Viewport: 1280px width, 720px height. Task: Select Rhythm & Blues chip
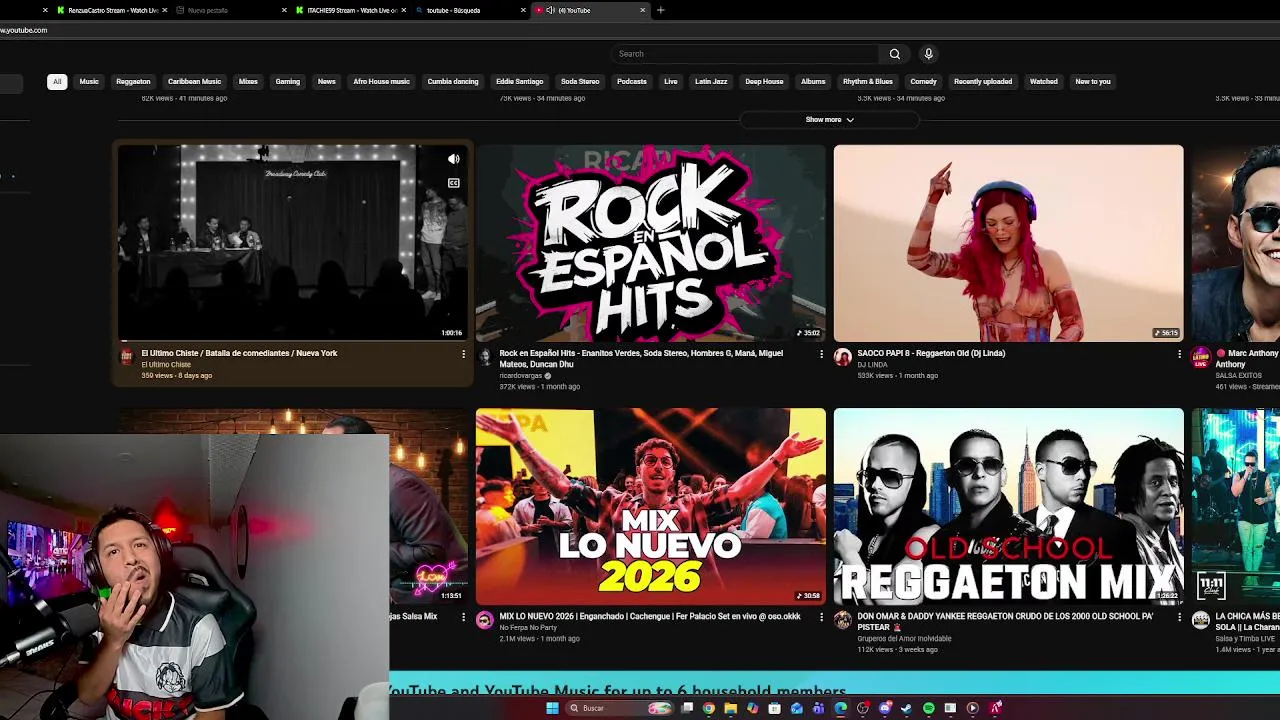[868, 82]
